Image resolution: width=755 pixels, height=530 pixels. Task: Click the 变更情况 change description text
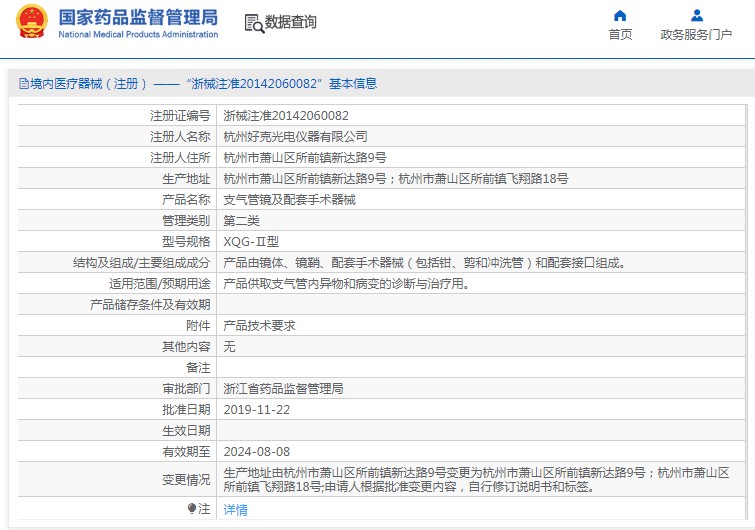(476, 479)
